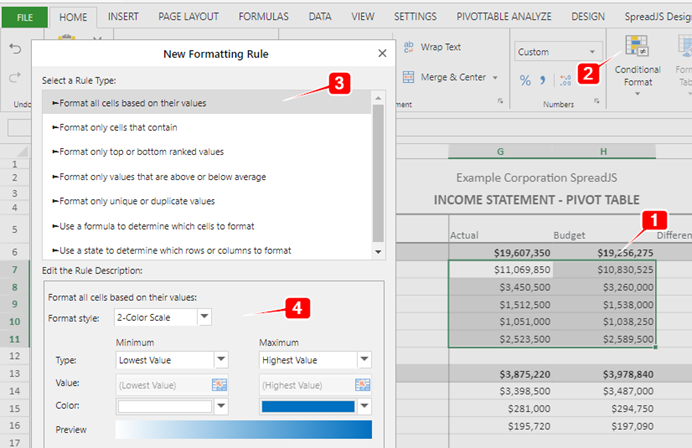692x448 pixels.
Task: Click cell with $3,875,220
Action: 500,374
